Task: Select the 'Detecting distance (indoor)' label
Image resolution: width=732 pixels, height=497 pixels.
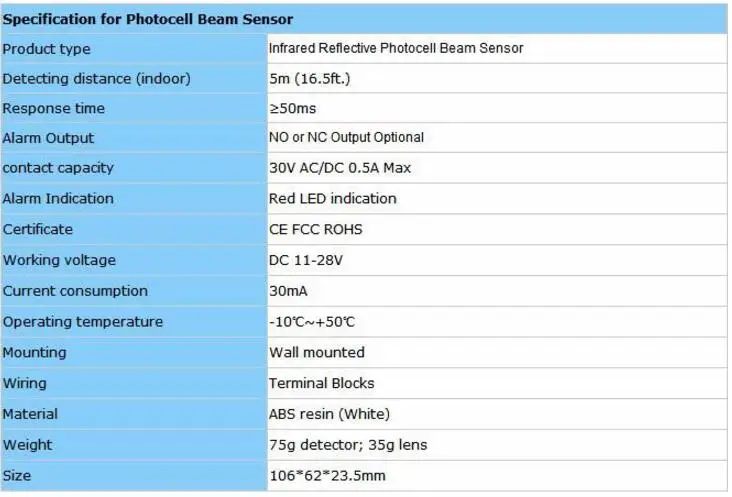Action: point(96,78)
